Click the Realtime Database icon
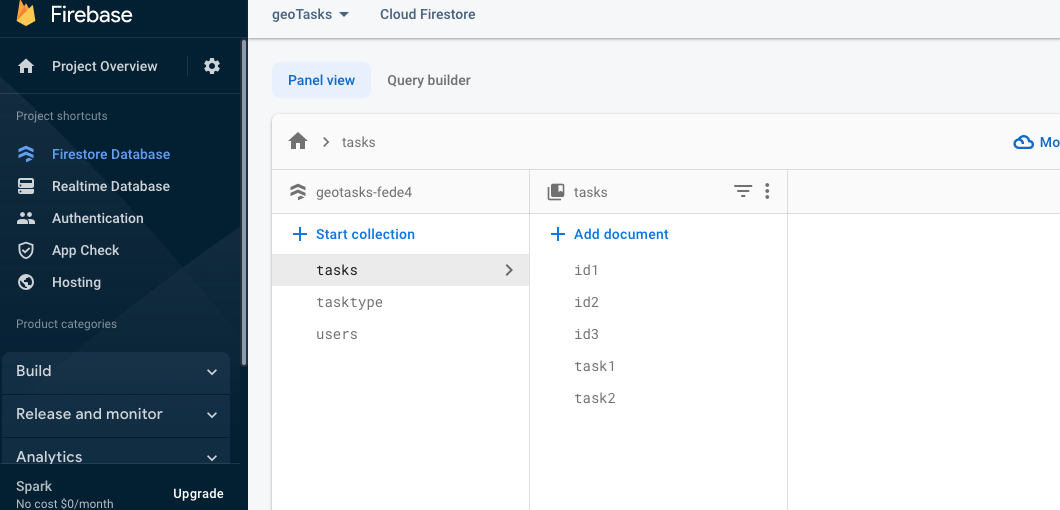The width and height of the screenshot is (1060, 510). coord(26,186)
